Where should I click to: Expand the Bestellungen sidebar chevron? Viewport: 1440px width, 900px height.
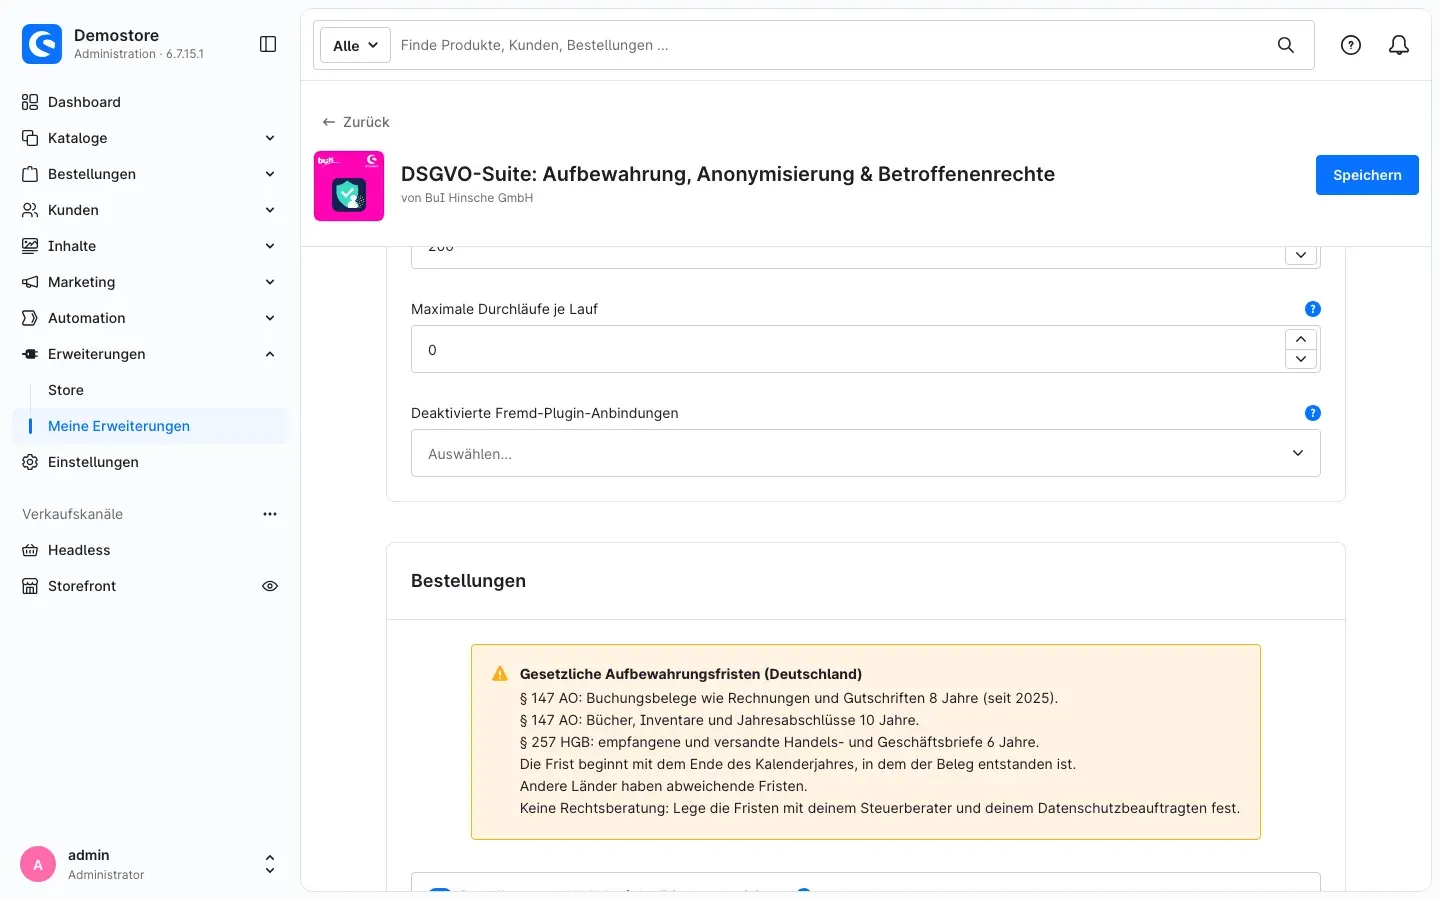coord(270,174)
